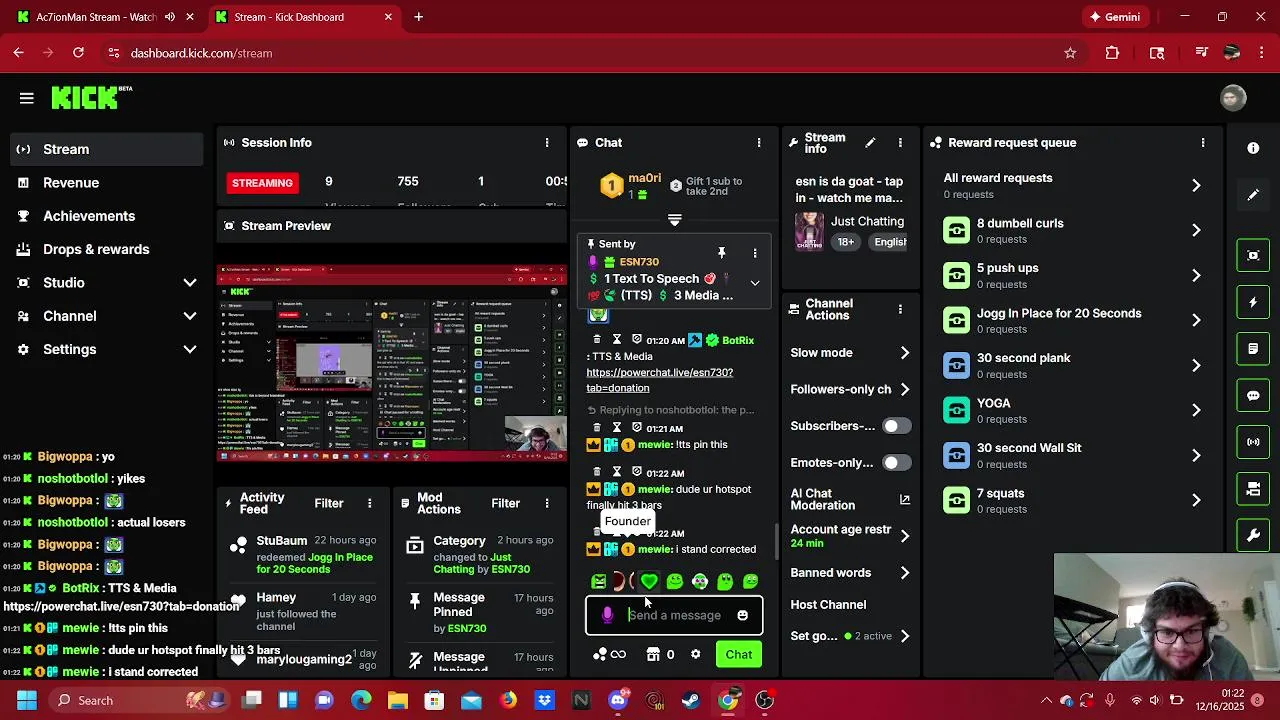Open Banned words settings
This screenshot has width=1280, height=720.
(x=850, y=573)
